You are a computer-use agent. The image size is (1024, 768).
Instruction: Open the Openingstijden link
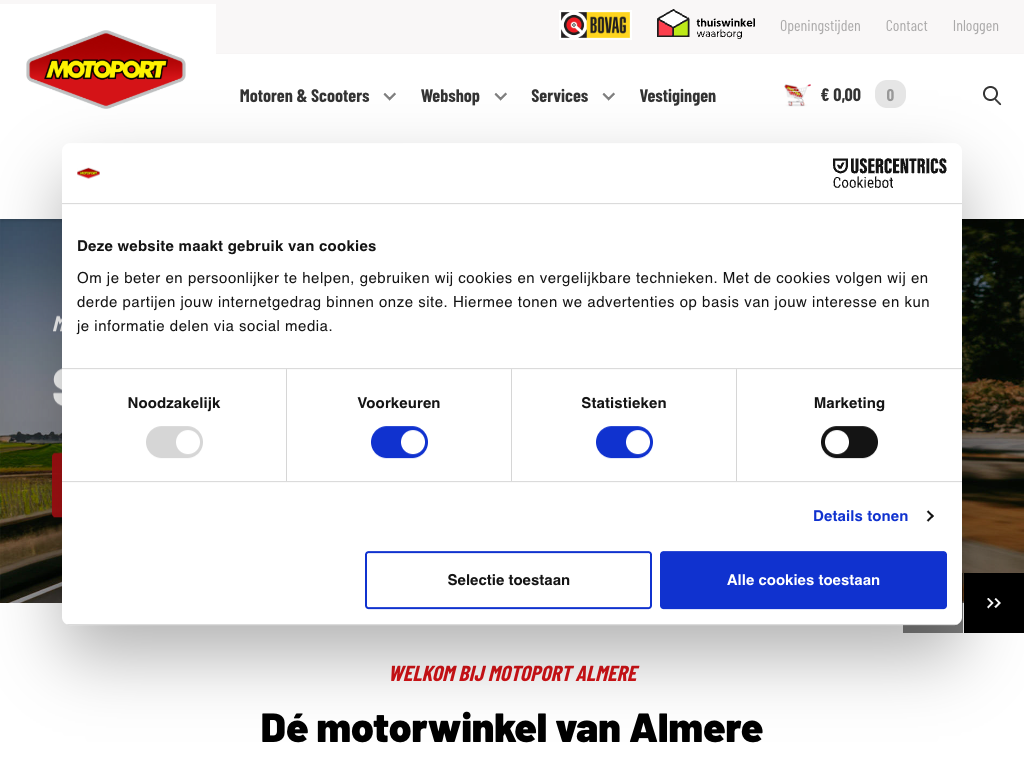point(820,26)
